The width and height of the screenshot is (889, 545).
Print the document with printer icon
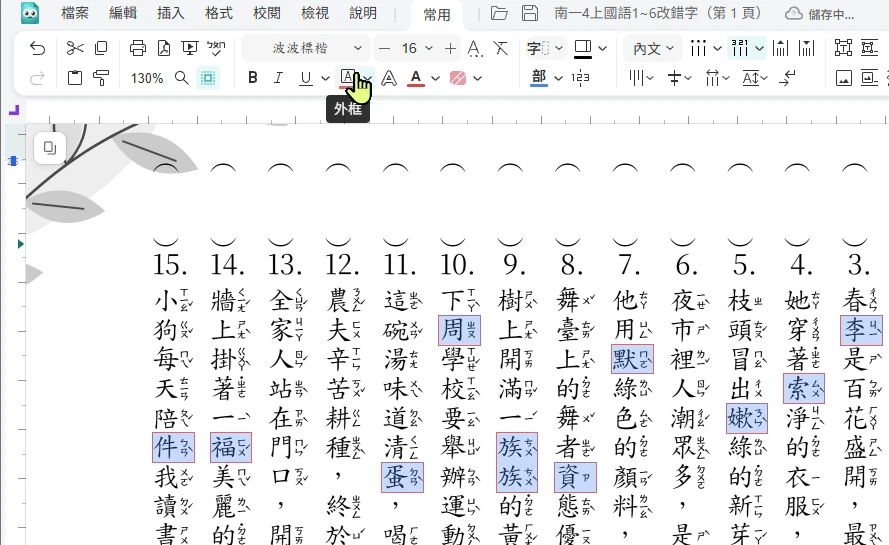[x=138, y=49]
